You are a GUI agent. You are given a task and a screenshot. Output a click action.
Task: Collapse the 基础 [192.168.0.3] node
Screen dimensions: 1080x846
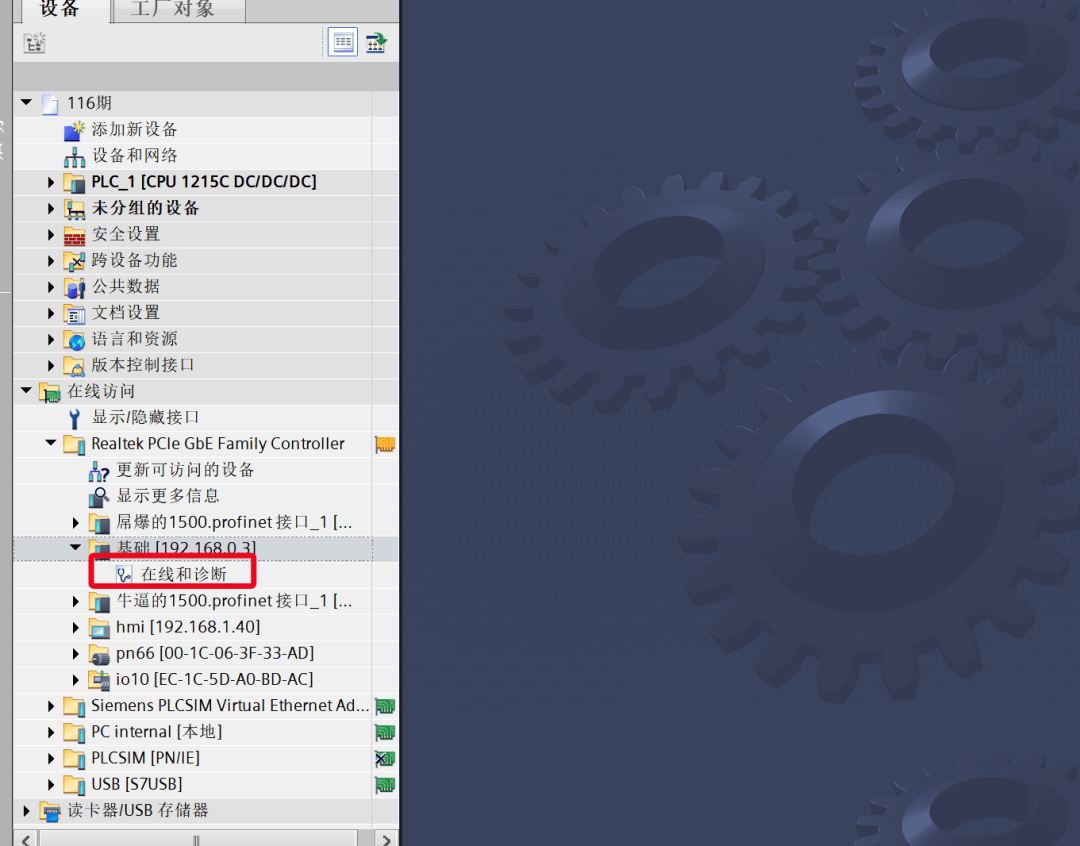pyautogui.click(x=76, y=548)
